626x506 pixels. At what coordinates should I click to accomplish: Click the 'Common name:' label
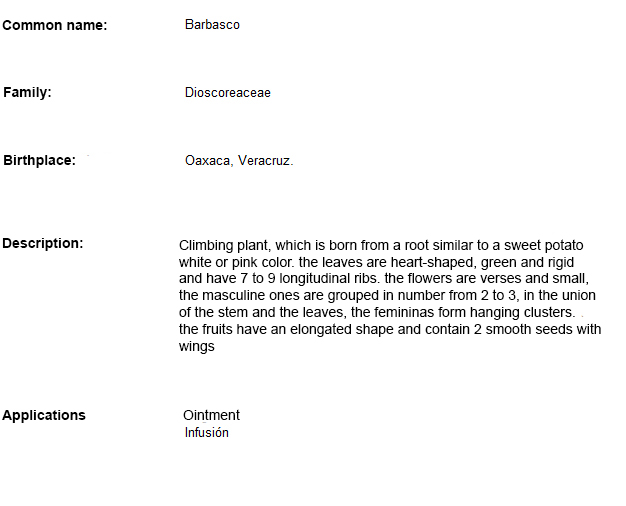(55, 25)
